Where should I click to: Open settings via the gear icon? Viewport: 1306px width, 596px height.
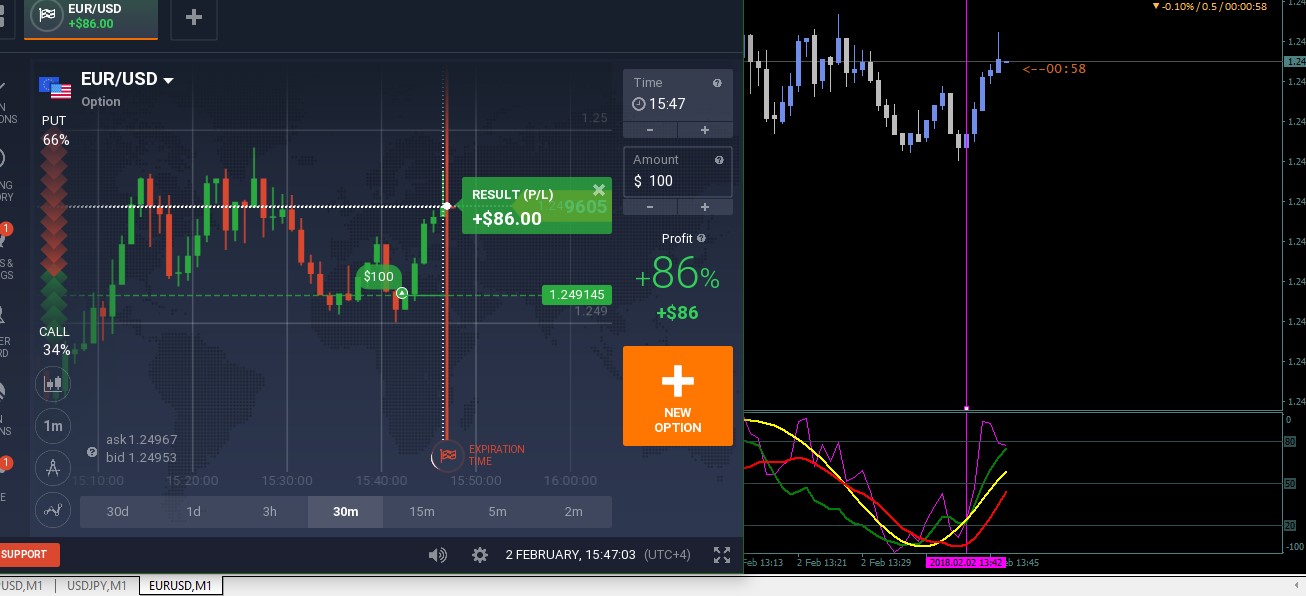pyautogui.click(x=480, y=555)
